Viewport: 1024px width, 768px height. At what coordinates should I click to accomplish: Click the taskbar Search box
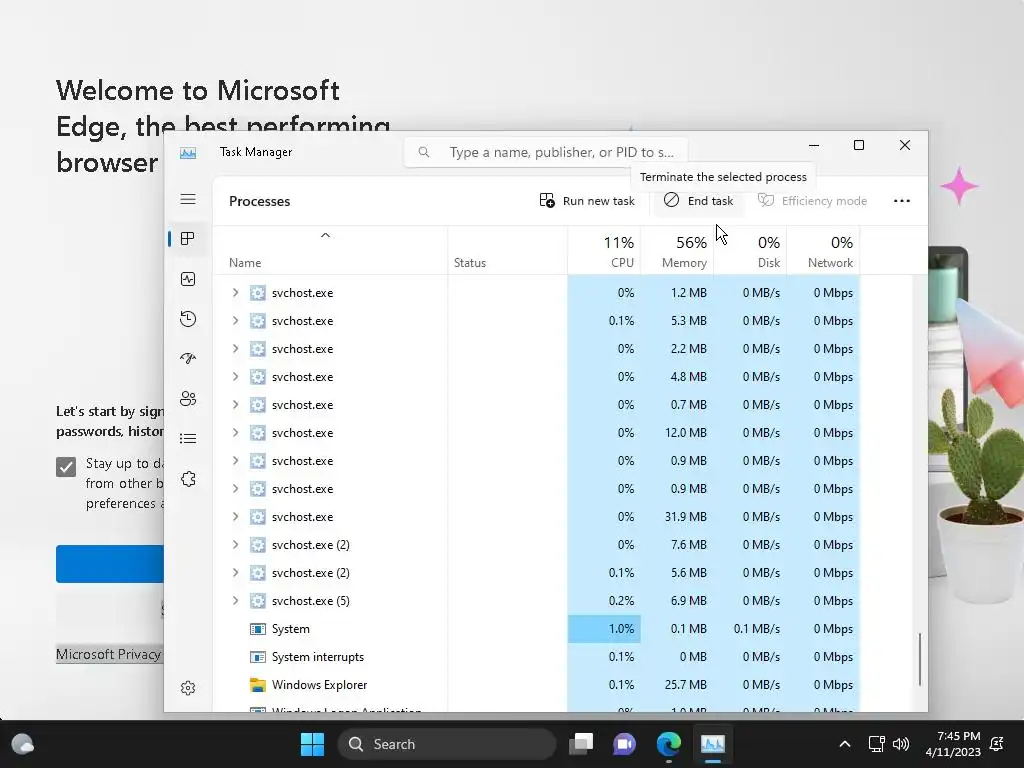(x=447, y=744)
